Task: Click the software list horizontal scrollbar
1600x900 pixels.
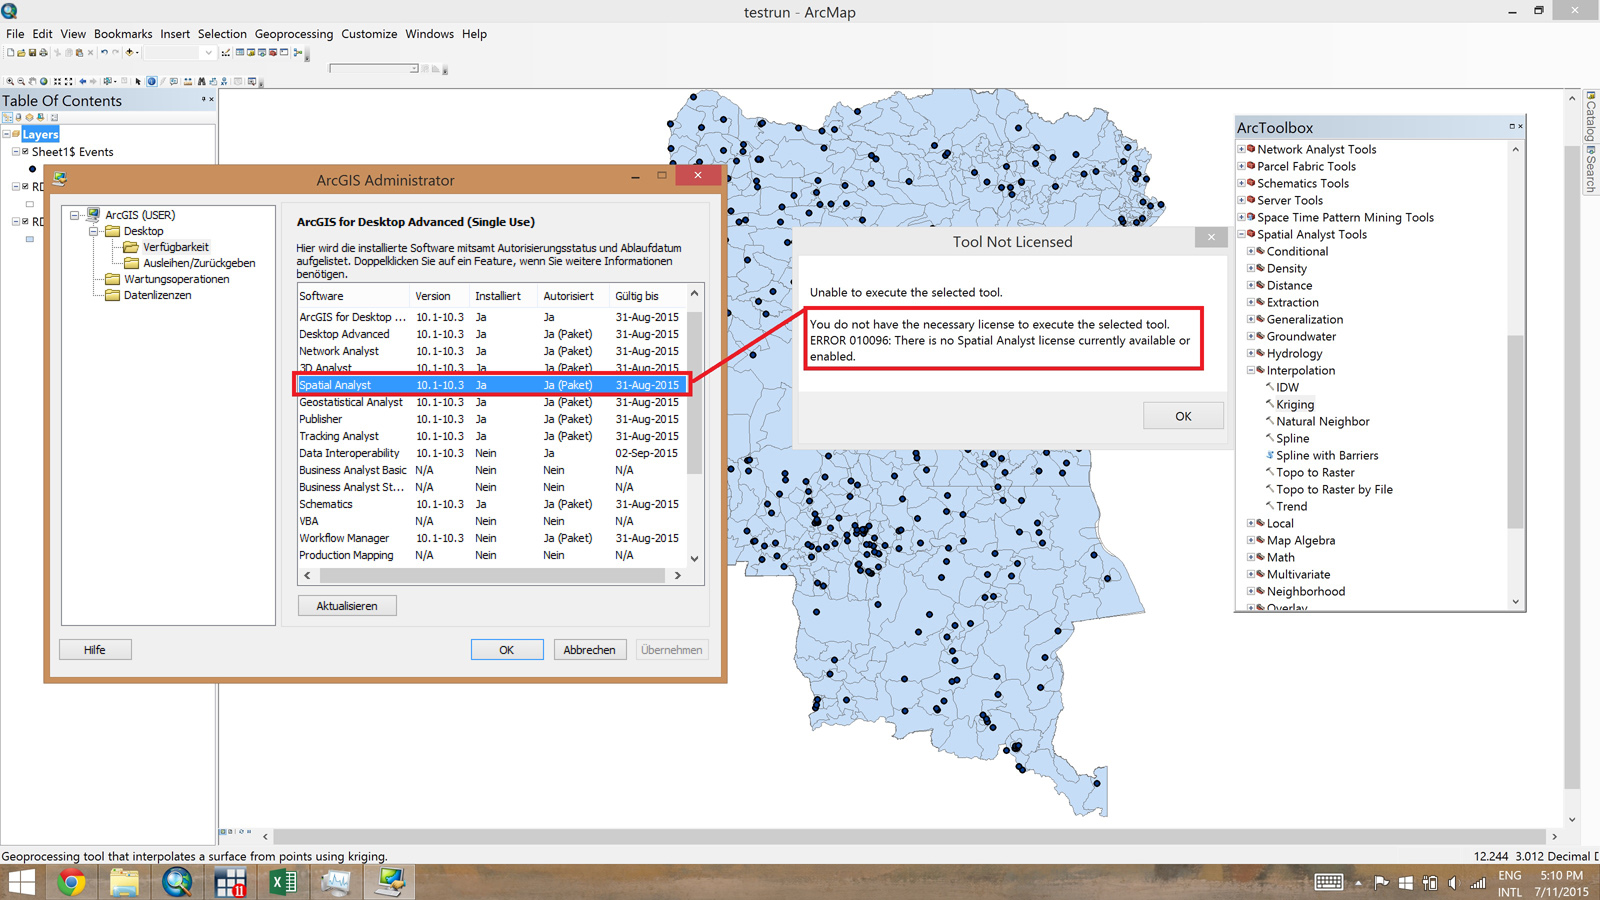Action: click(492, 576)
